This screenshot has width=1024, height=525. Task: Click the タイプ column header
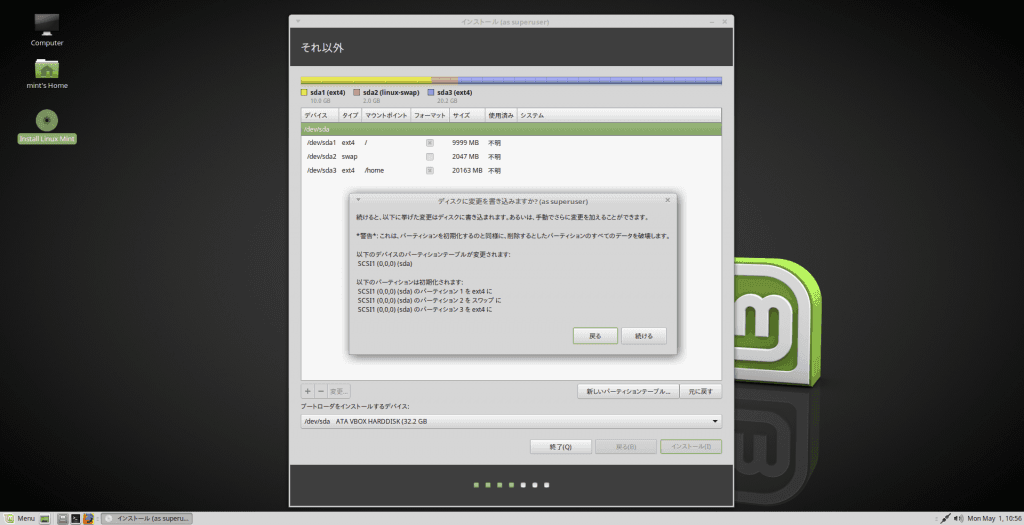[350, 115]
